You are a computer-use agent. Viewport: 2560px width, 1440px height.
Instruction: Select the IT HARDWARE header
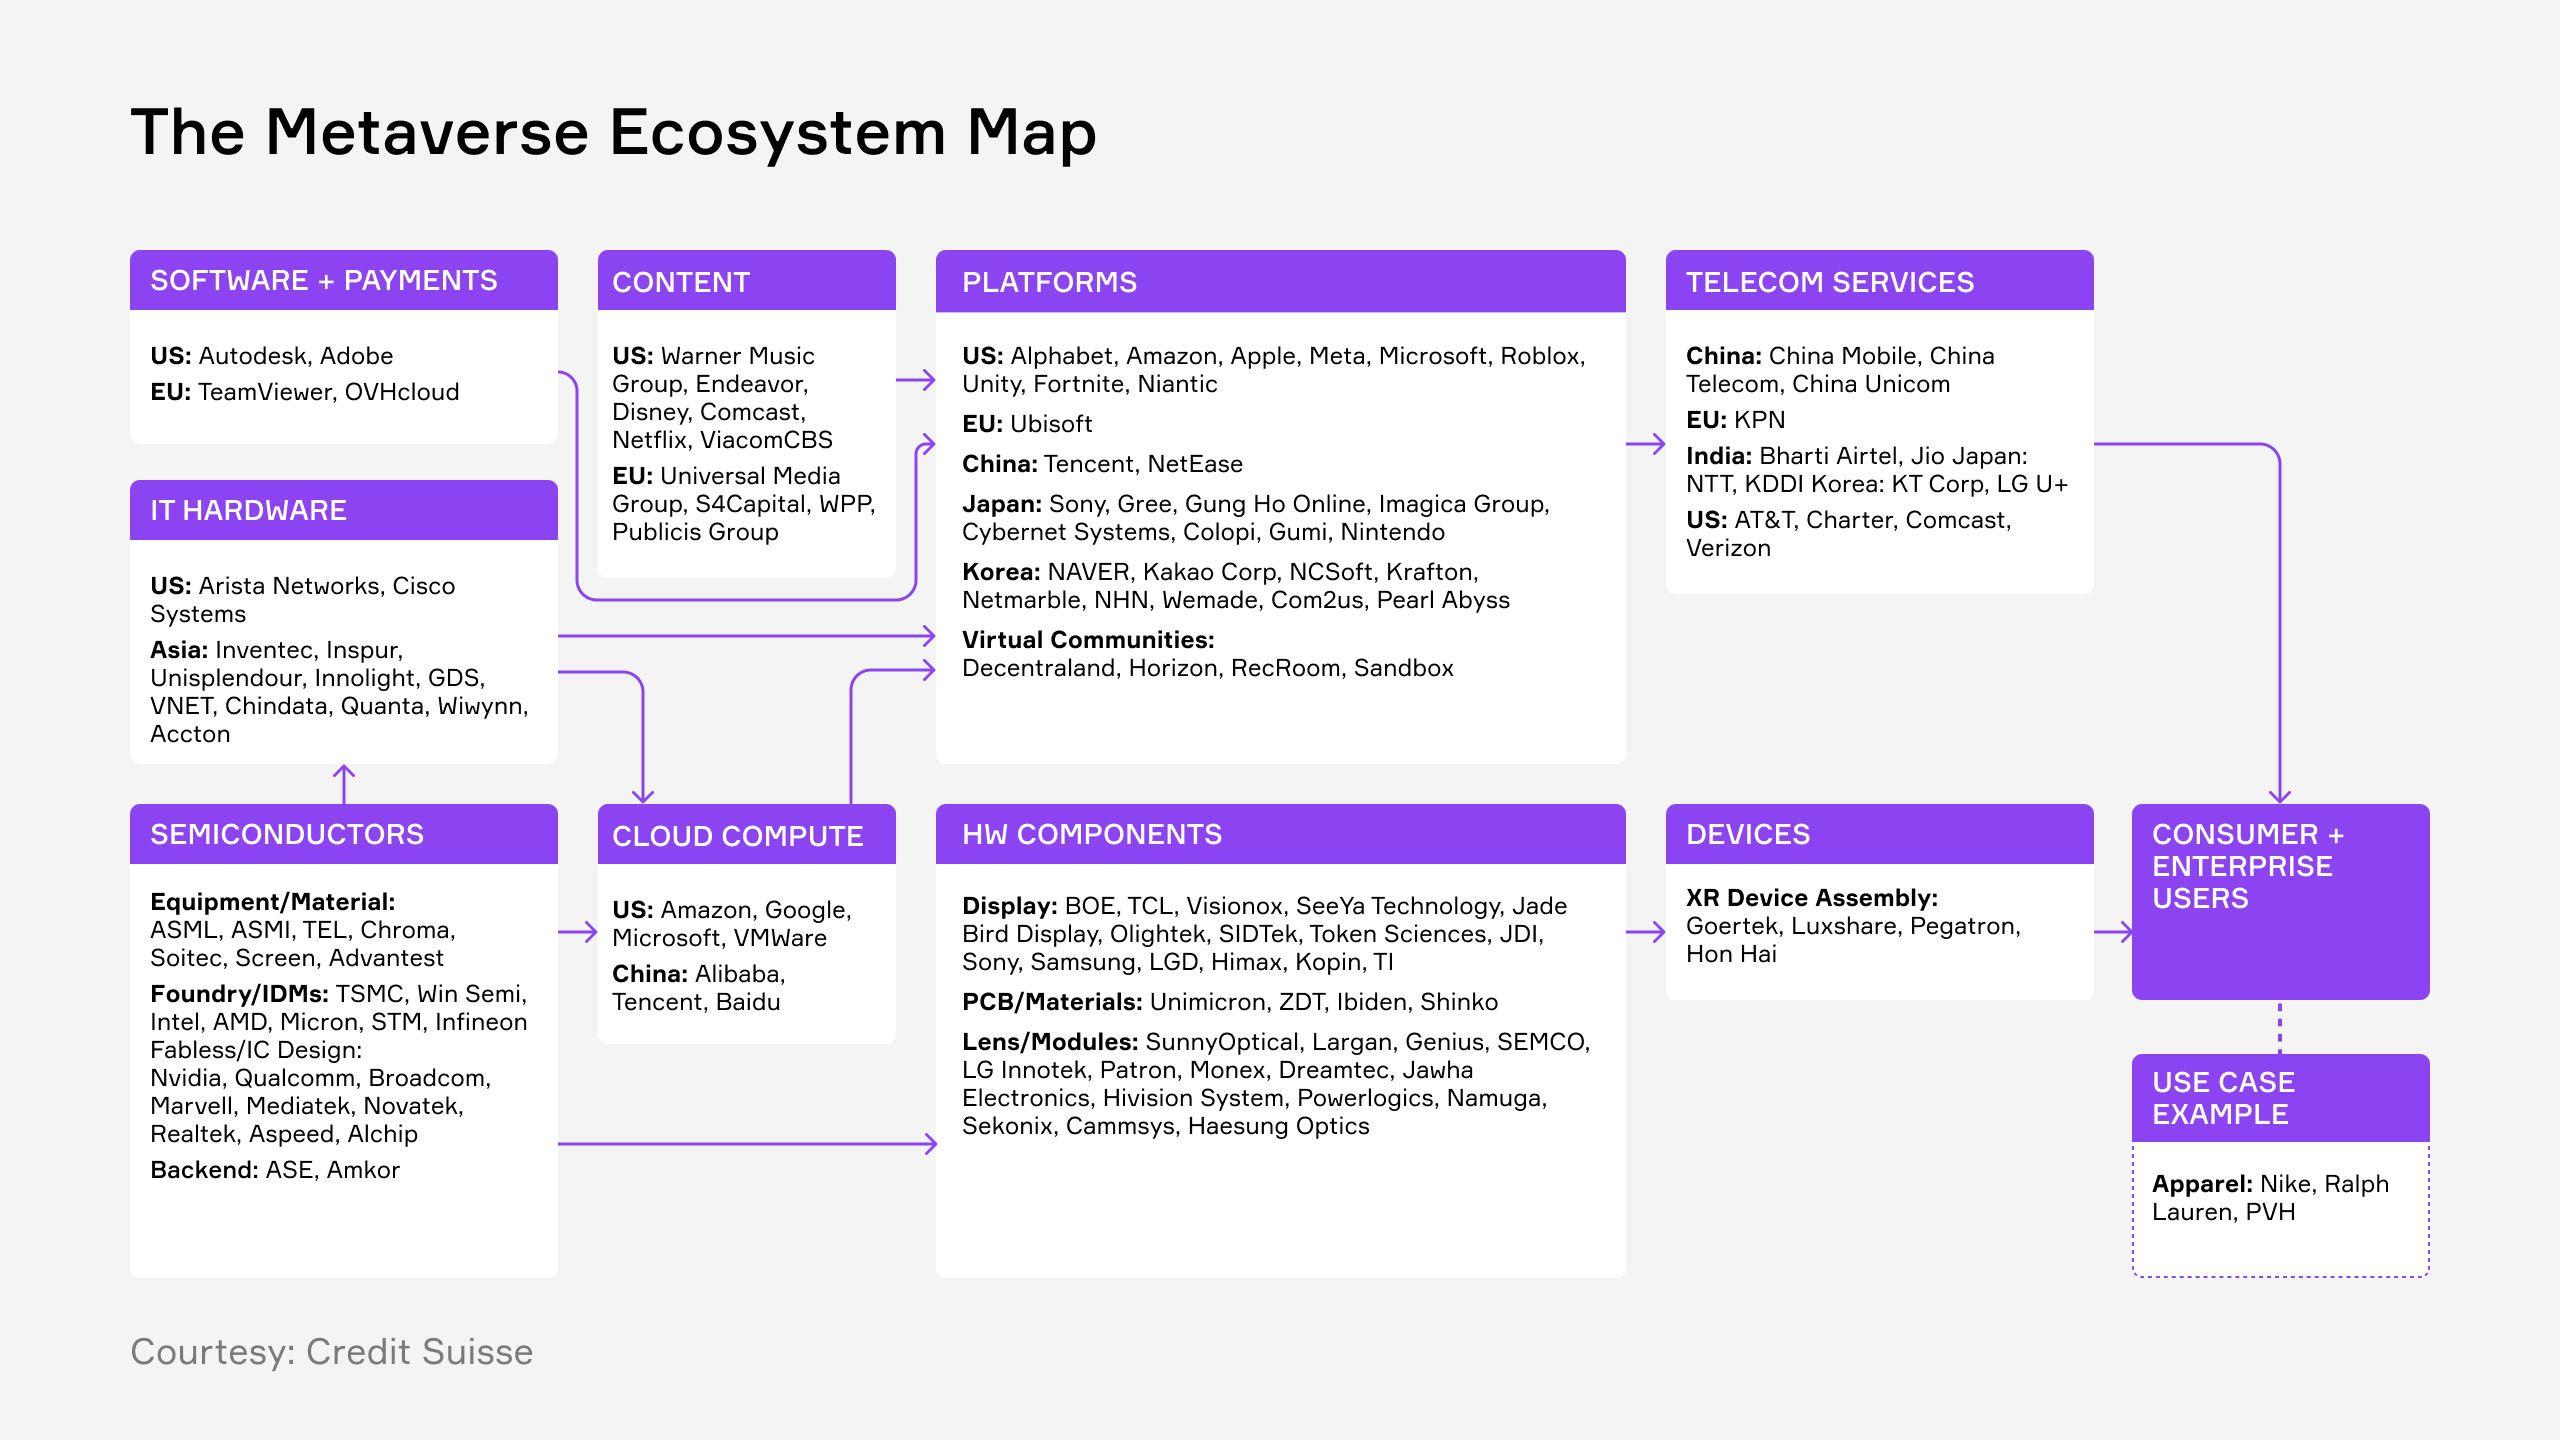tap(344, 510)
